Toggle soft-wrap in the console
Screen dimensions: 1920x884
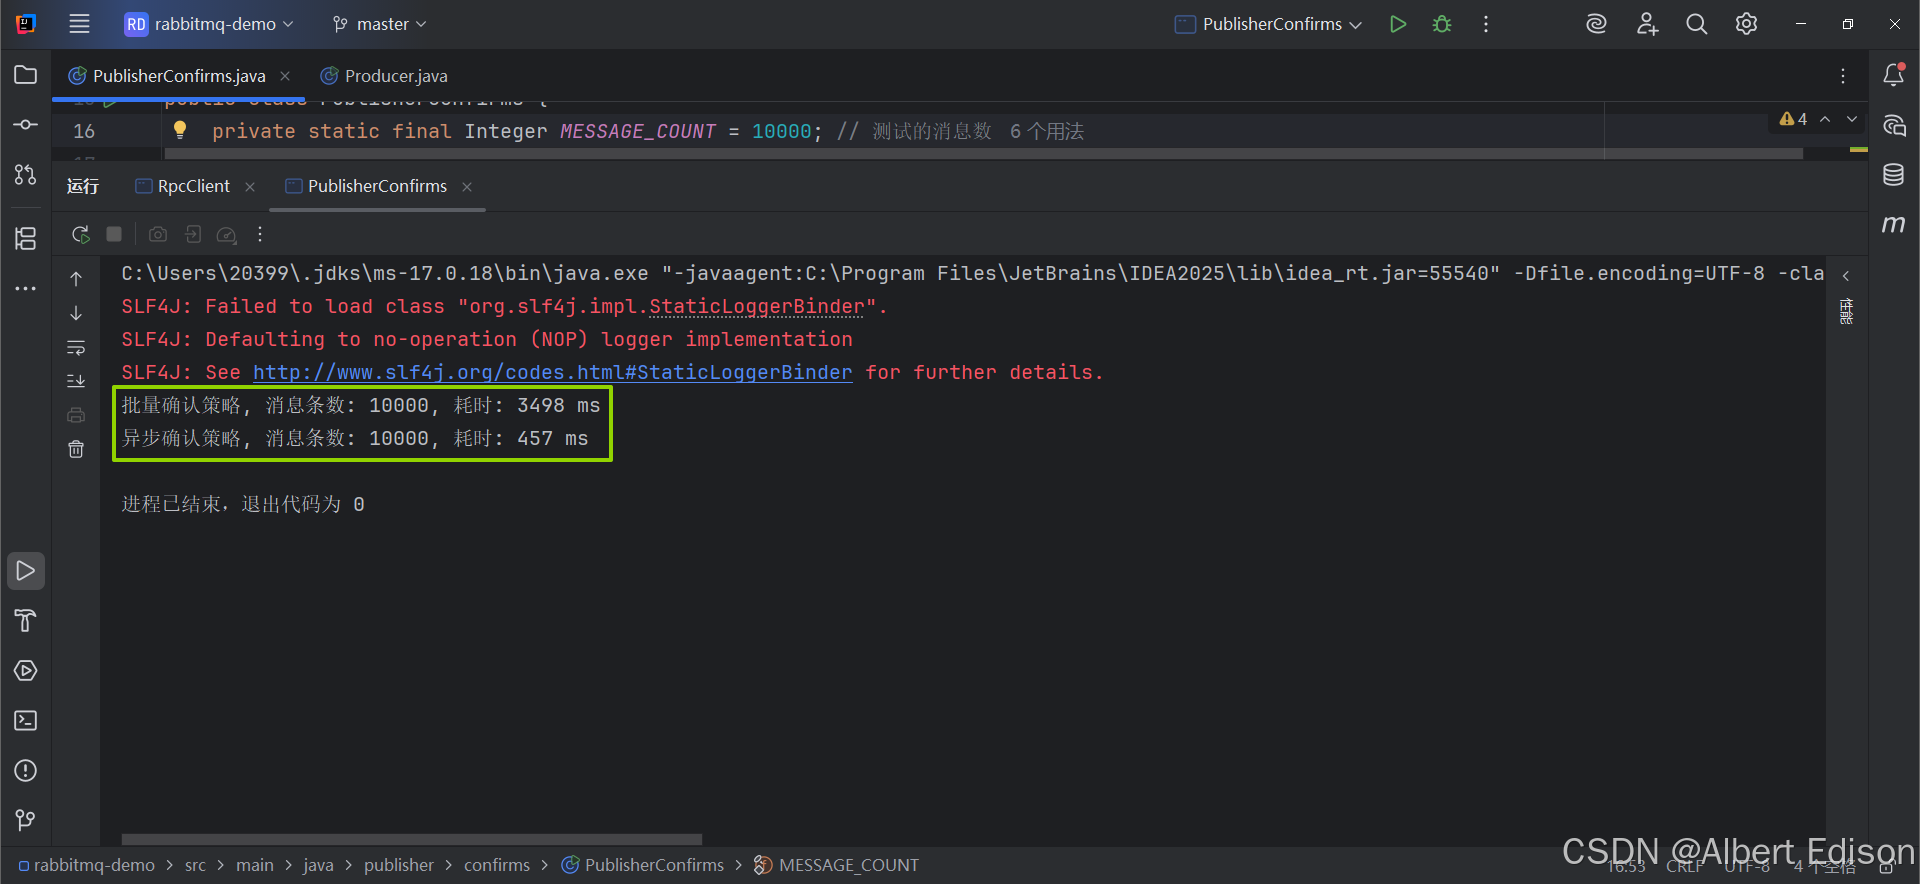[x=76, y=347]
